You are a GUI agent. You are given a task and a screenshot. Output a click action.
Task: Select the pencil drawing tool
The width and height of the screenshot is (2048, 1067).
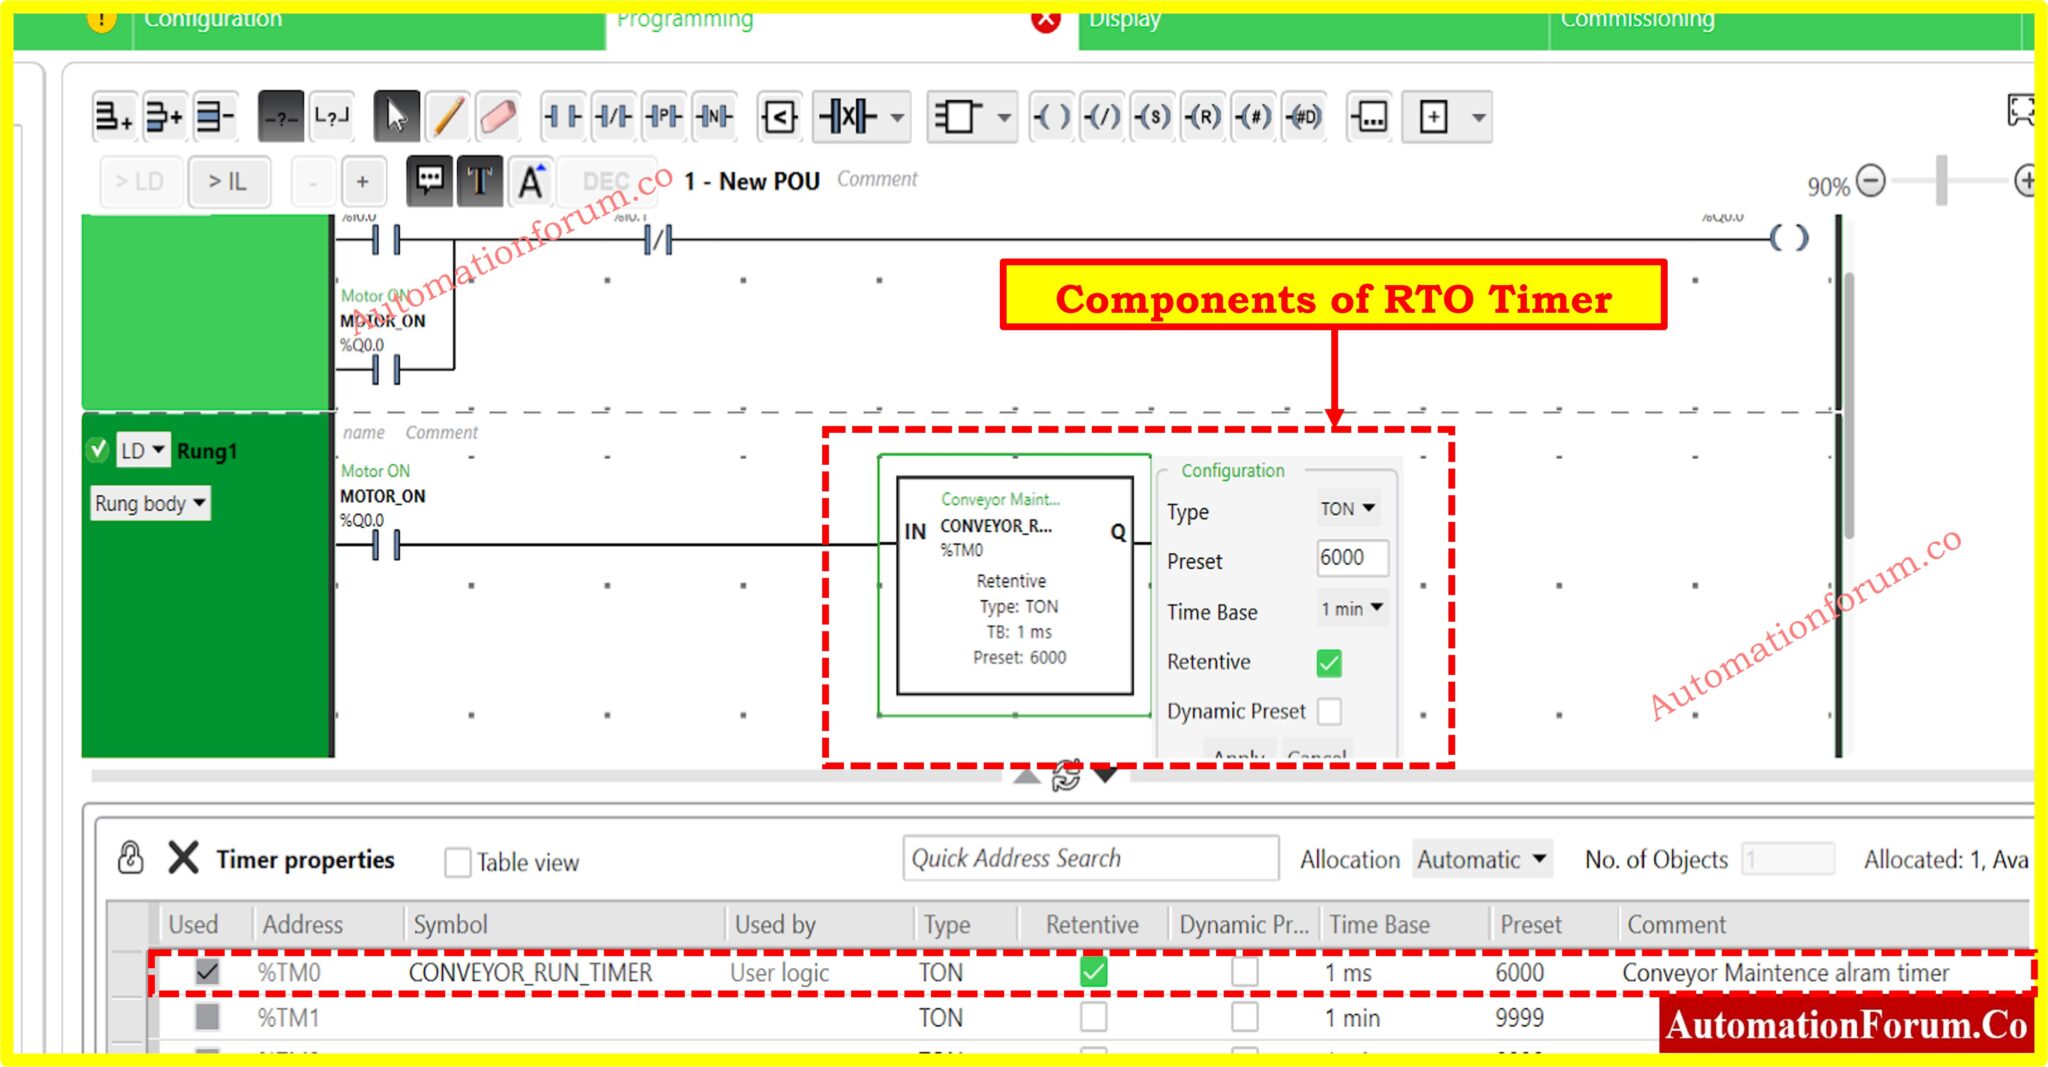[447, 116]
